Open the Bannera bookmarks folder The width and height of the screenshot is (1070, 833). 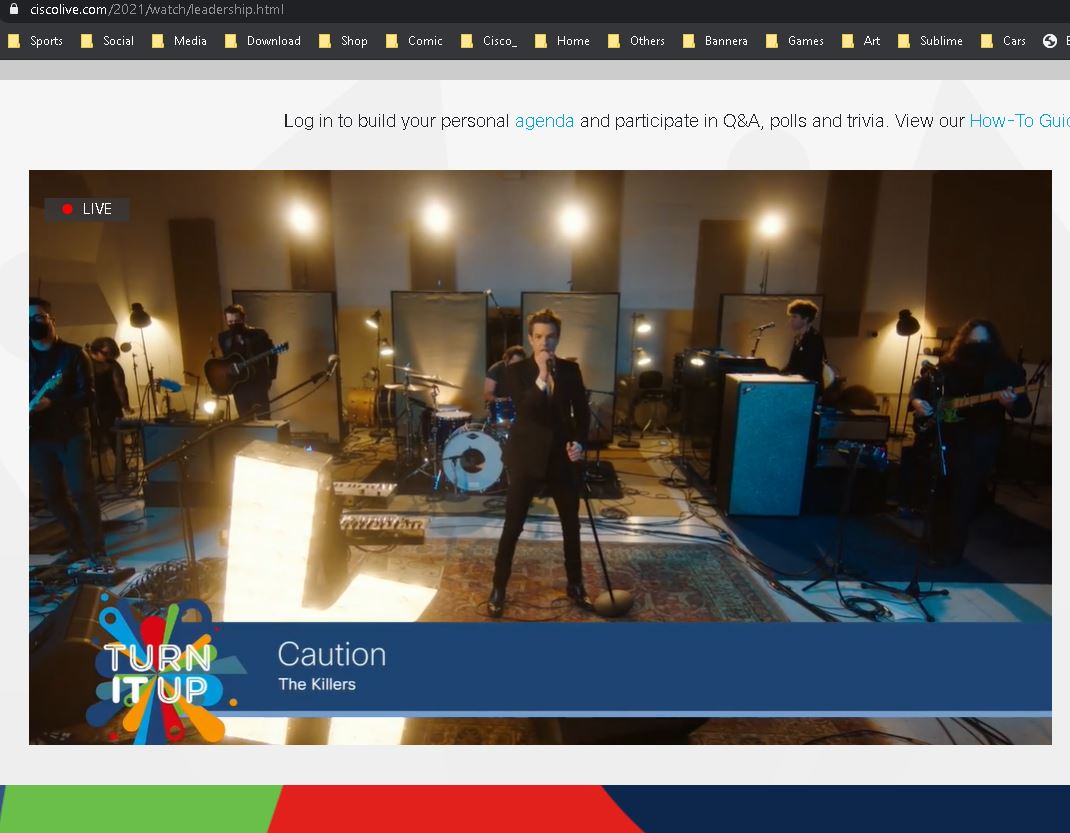(x=716, y=41)
